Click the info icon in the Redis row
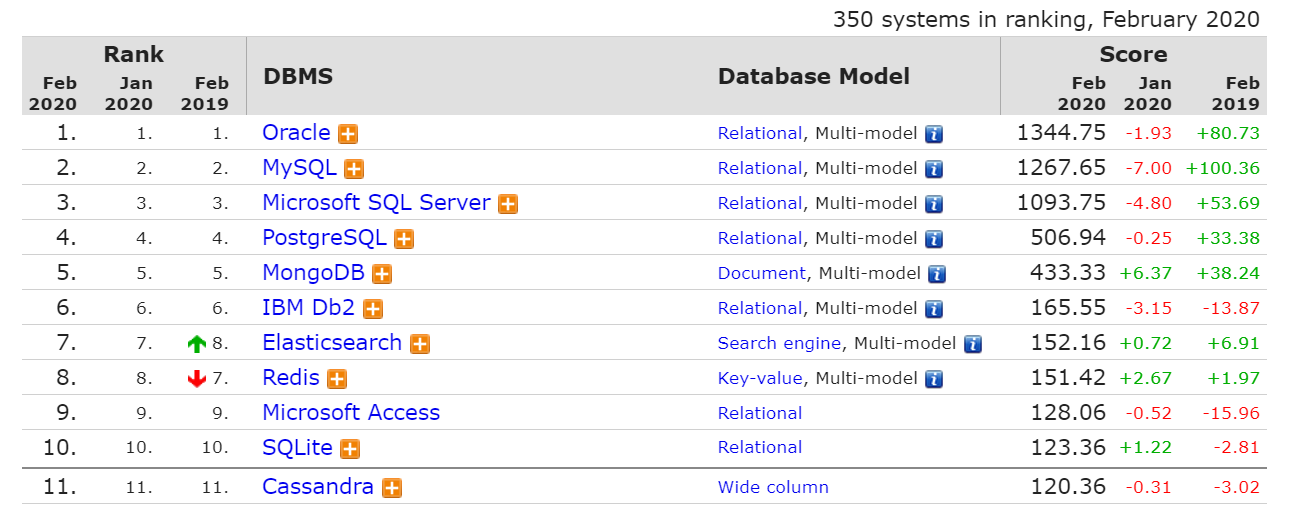 coord(934,379)
